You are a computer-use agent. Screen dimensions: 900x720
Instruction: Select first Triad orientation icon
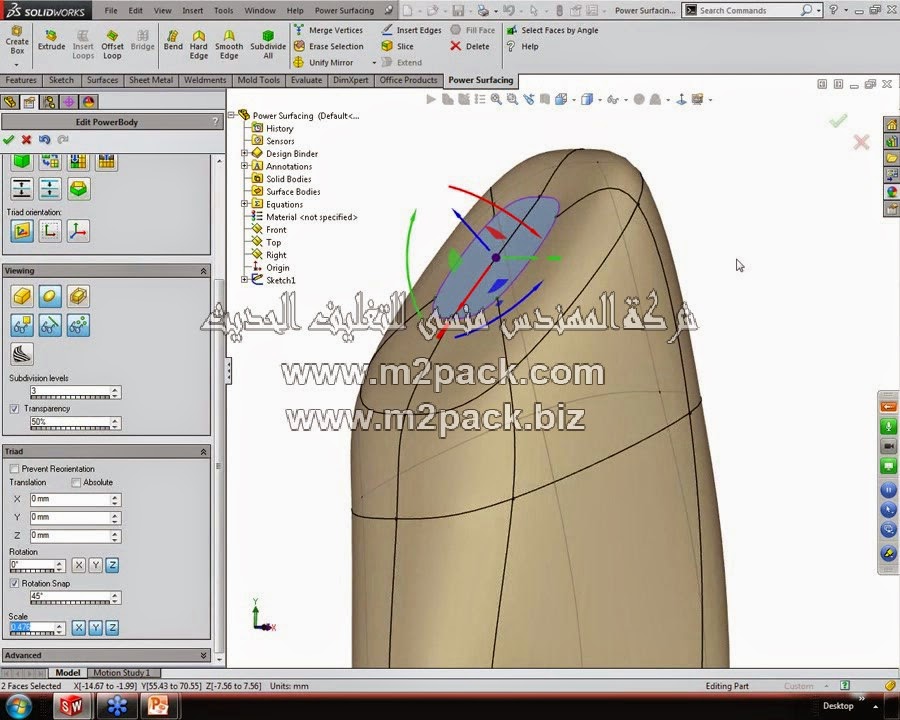point(22,231)
